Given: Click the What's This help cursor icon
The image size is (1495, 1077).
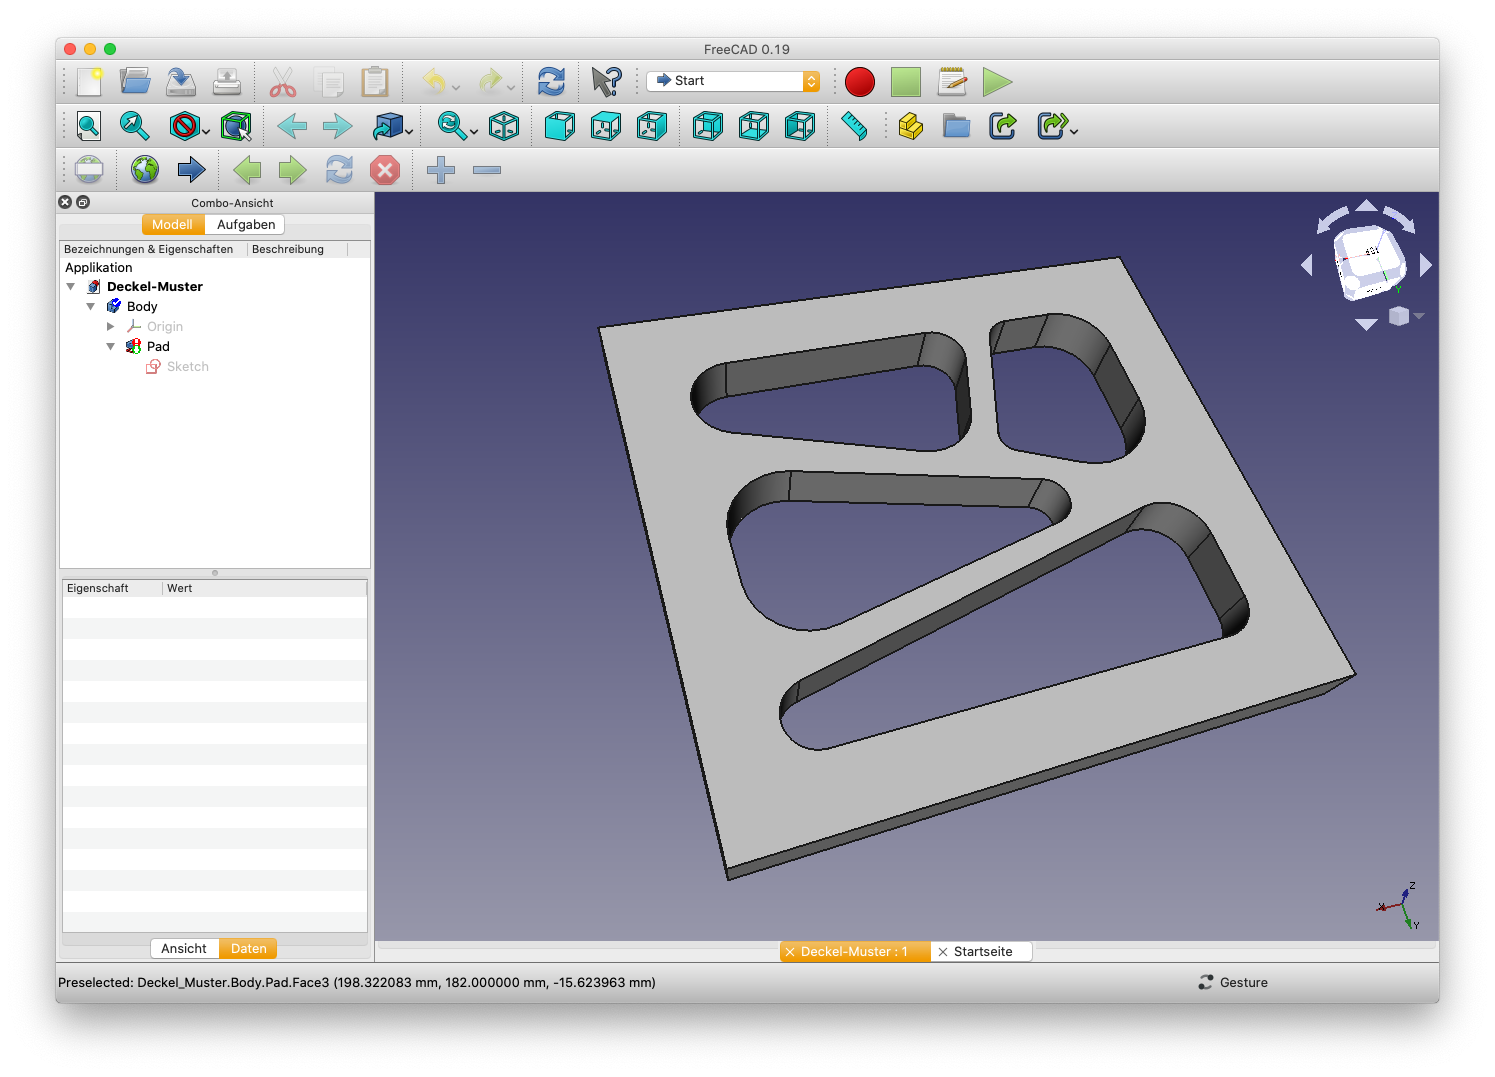Looking at the screenshot, I should 606,82.
